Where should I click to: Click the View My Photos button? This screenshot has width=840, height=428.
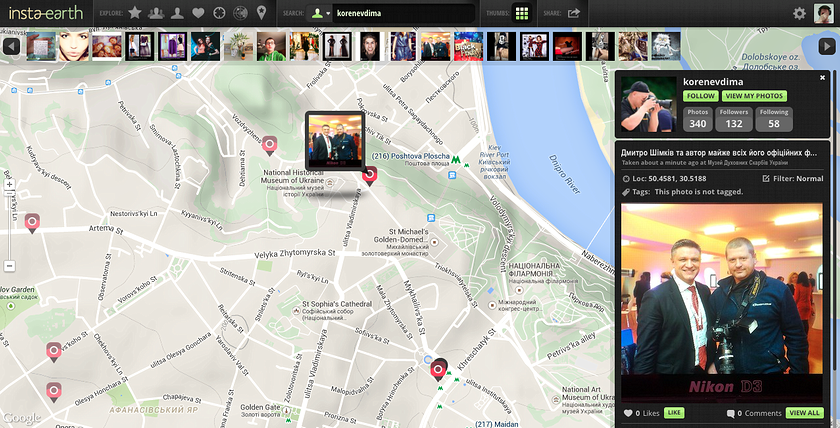pyautogui.click(x=754, y=96)
